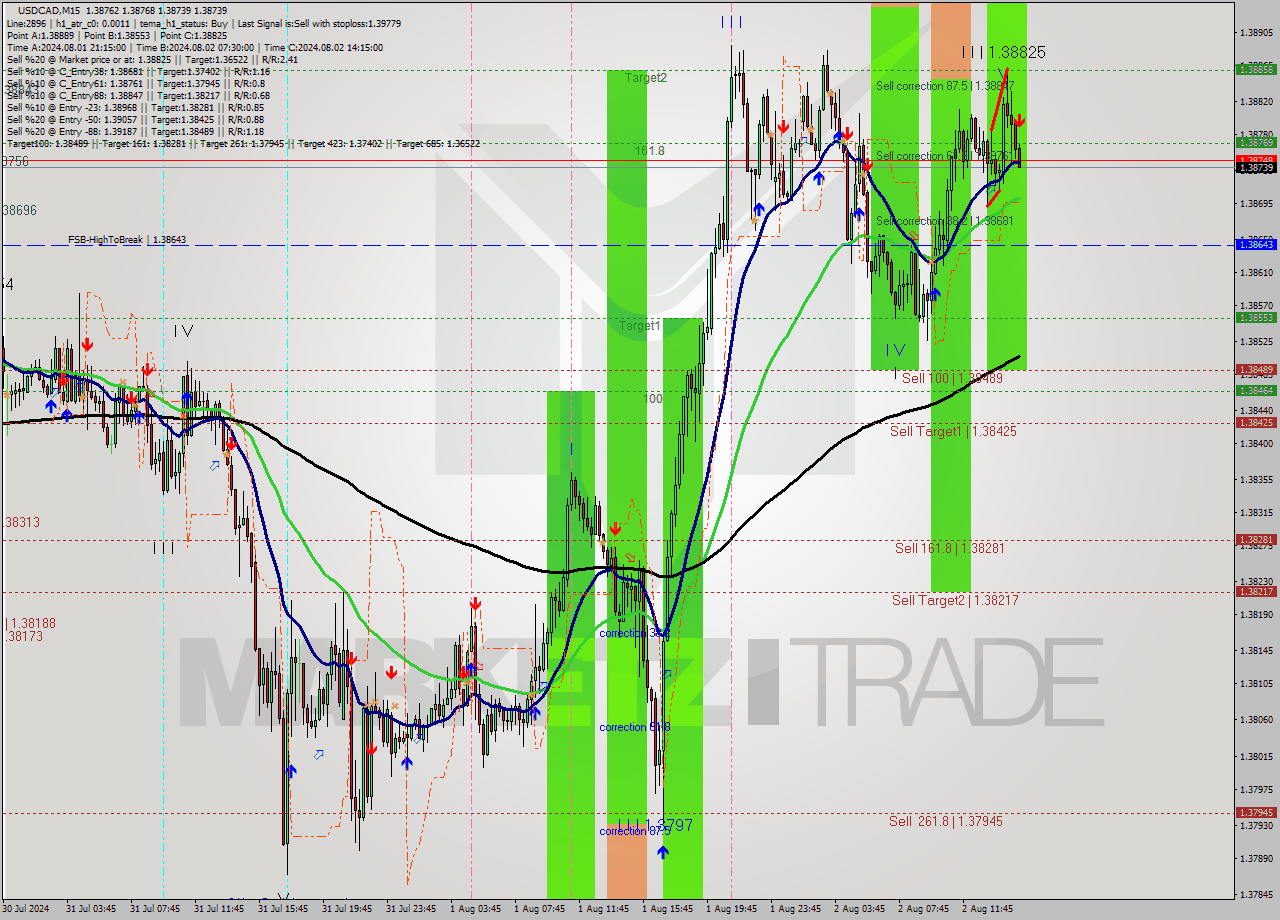Click the 31 Jul 11:45 time label
This screenshot has width=1280, height=920.
pos(219,909)
